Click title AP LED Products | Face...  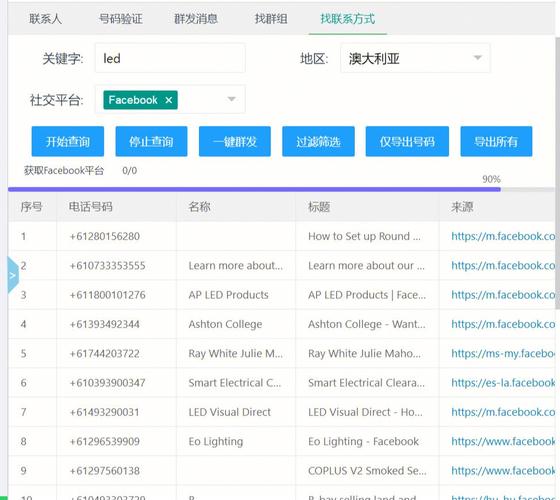(367, 295)
